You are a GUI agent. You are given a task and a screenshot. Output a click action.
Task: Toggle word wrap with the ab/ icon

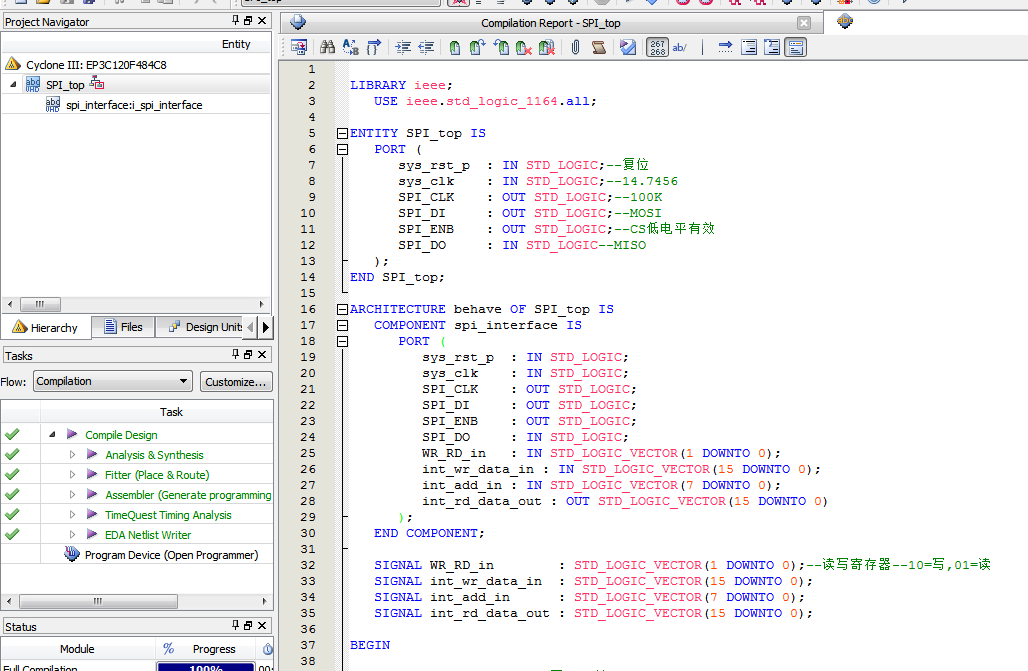coord(681,47)
